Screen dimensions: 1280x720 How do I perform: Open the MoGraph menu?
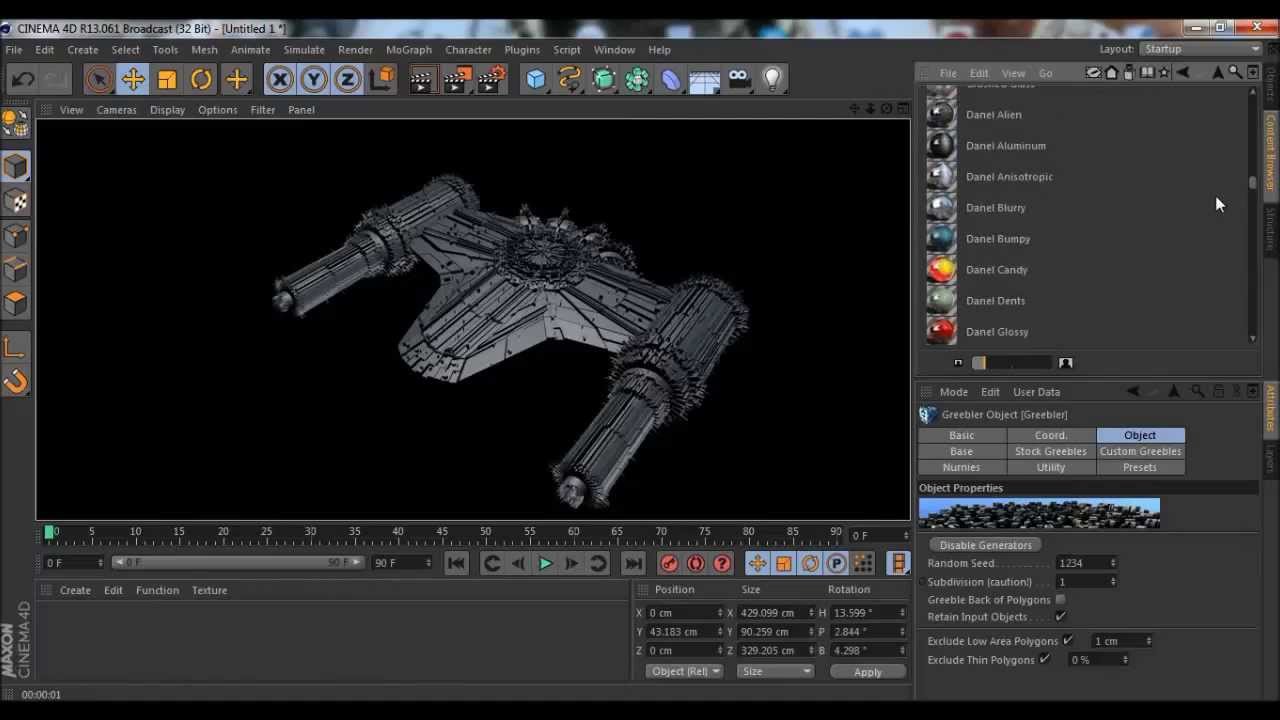click(x=409, y=50)
